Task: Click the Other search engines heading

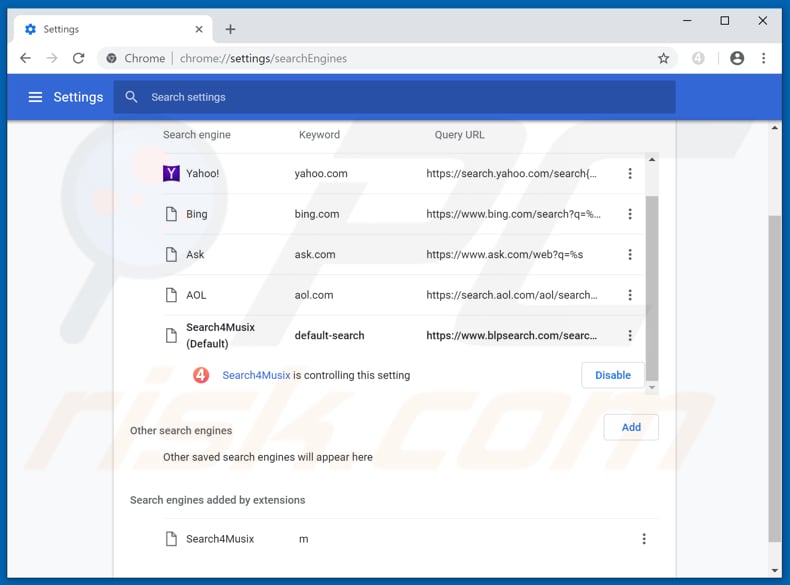Action: click(x=181, y=430)
